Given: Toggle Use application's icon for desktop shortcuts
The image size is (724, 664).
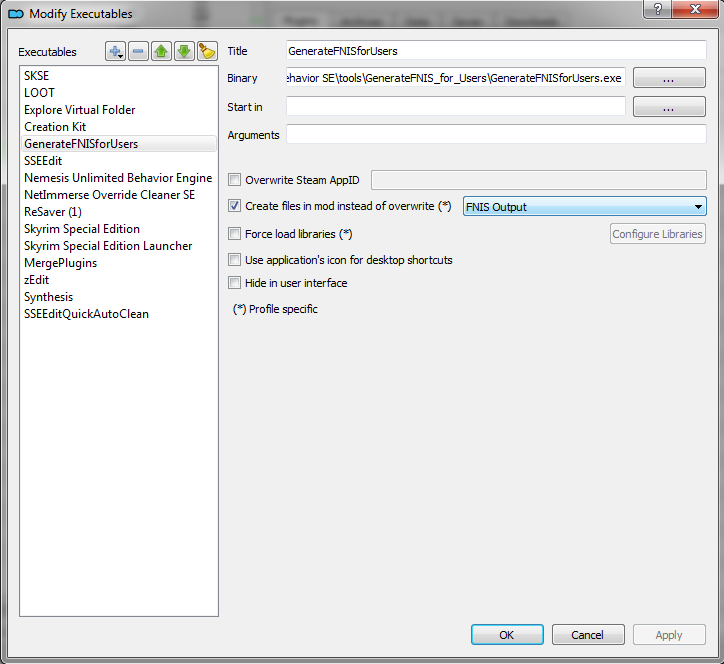Looking at the screenshot, I should (235, 260).
